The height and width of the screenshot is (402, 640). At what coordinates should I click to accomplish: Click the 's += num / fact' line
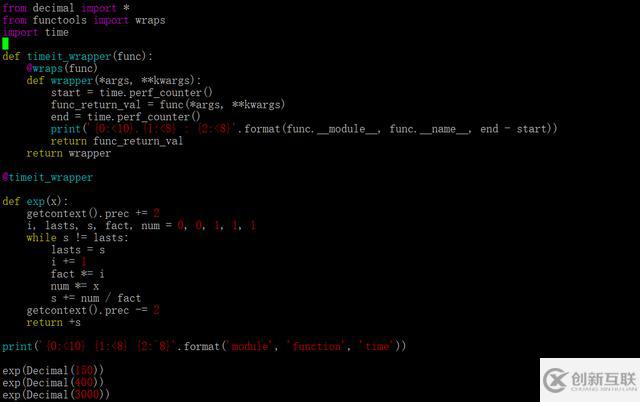point(96,298)
